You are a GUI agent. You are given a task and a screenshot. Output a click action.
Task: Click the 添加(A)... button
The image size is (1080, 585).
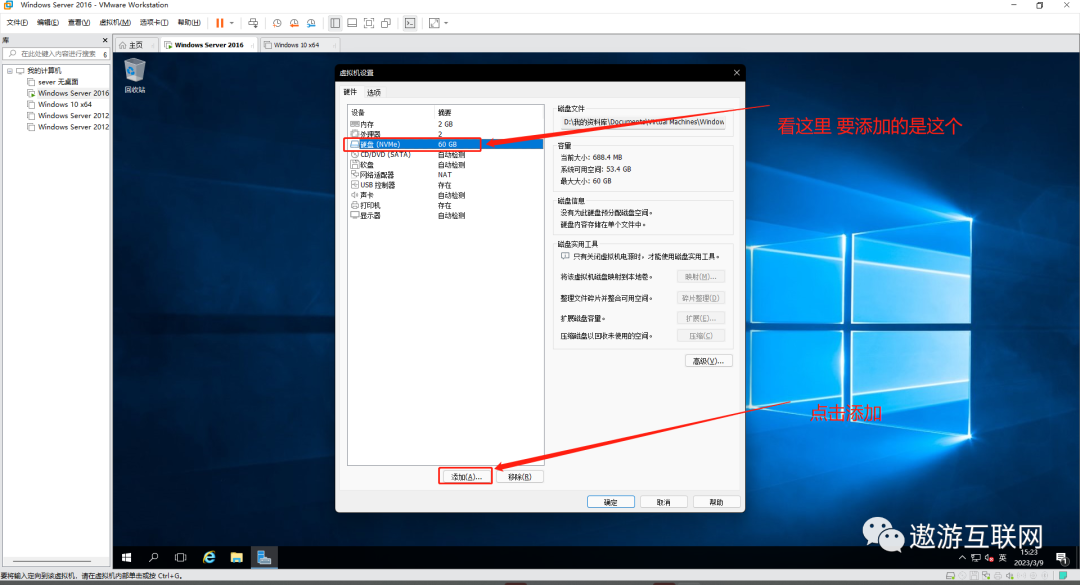[x=466, y=477]
